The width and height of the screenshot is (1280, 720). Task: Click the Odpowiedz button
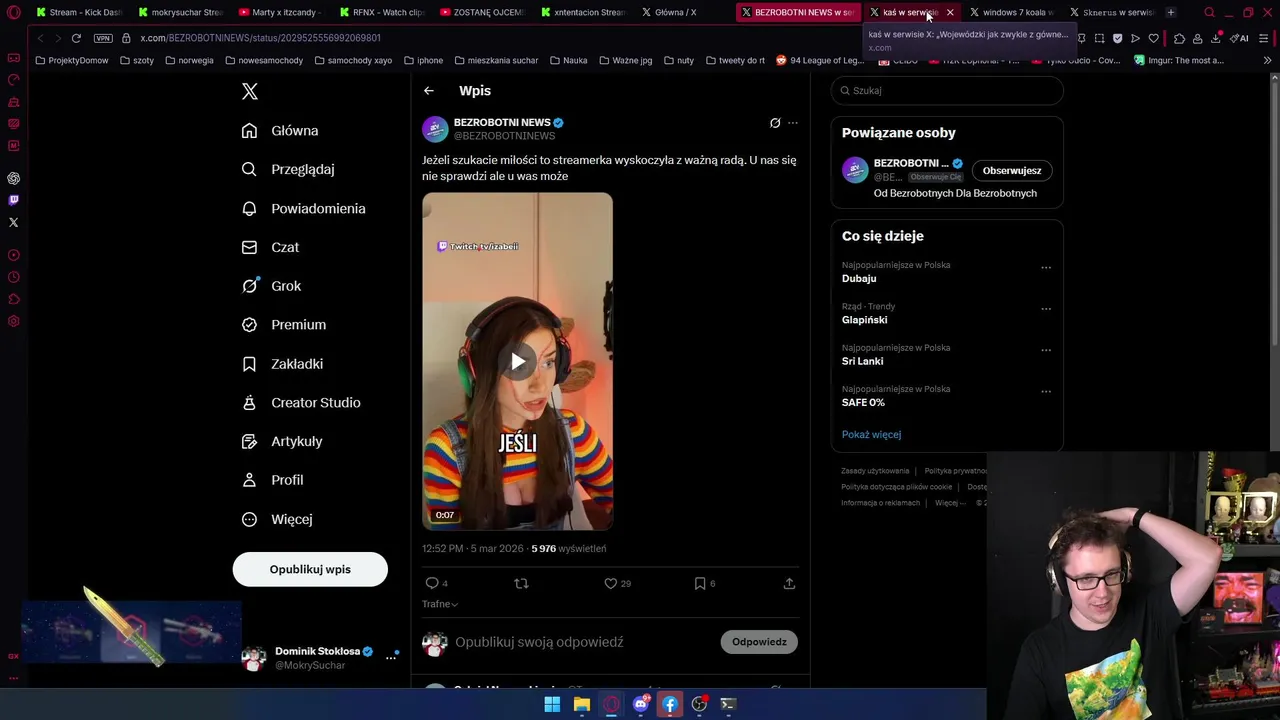[x=759, y=642]
